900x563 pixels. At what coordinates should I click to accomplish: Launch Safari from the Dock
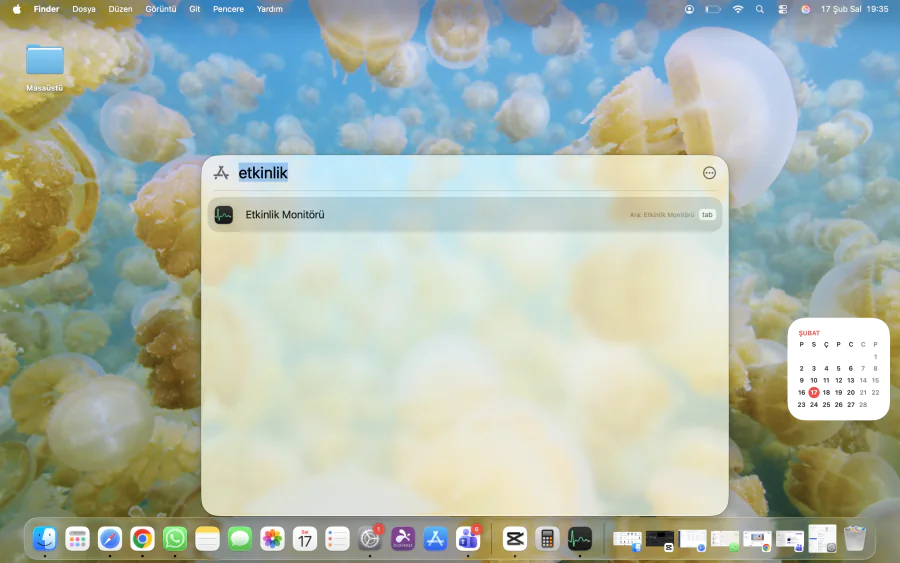110,539
